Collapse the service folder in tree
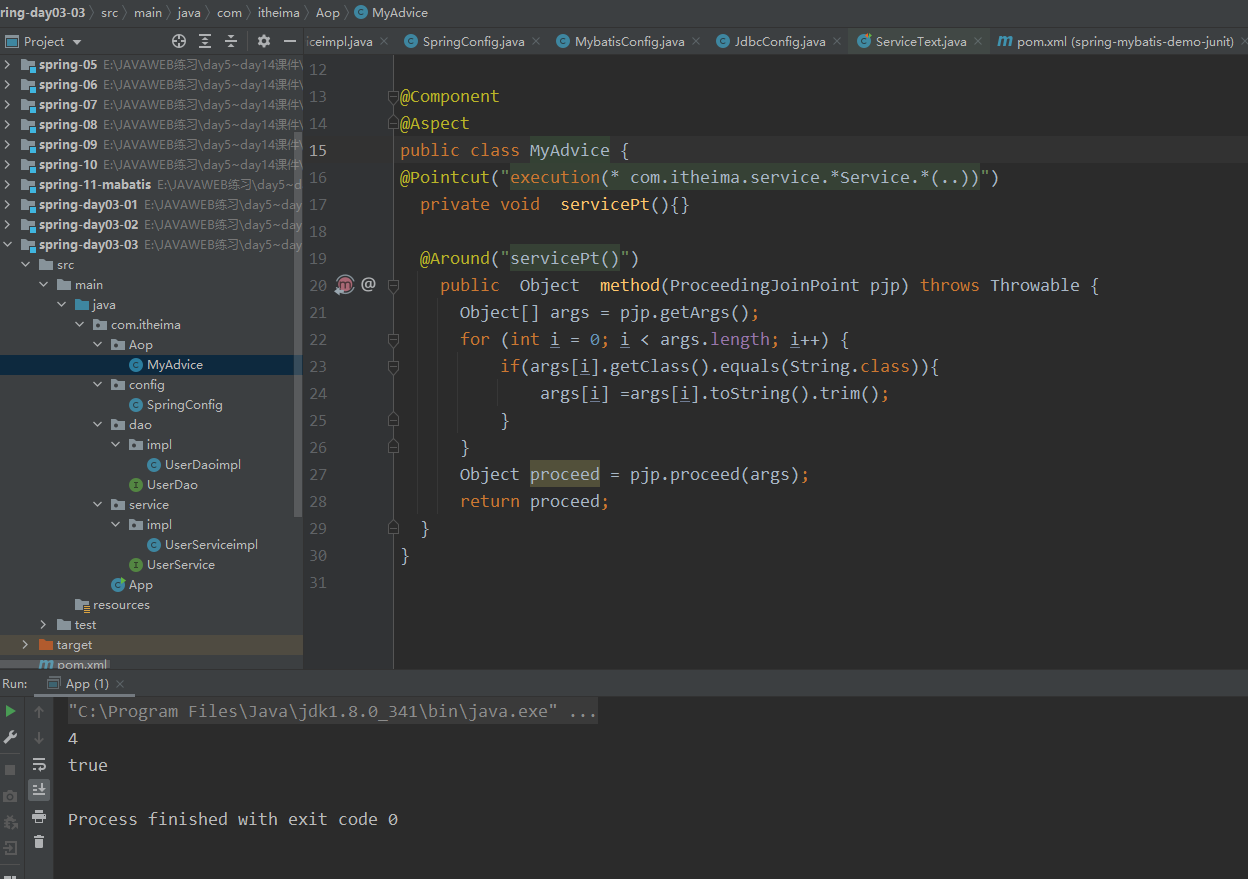Image resolution: width=1248 pixels, height=879 pixels. coord(97,505)
